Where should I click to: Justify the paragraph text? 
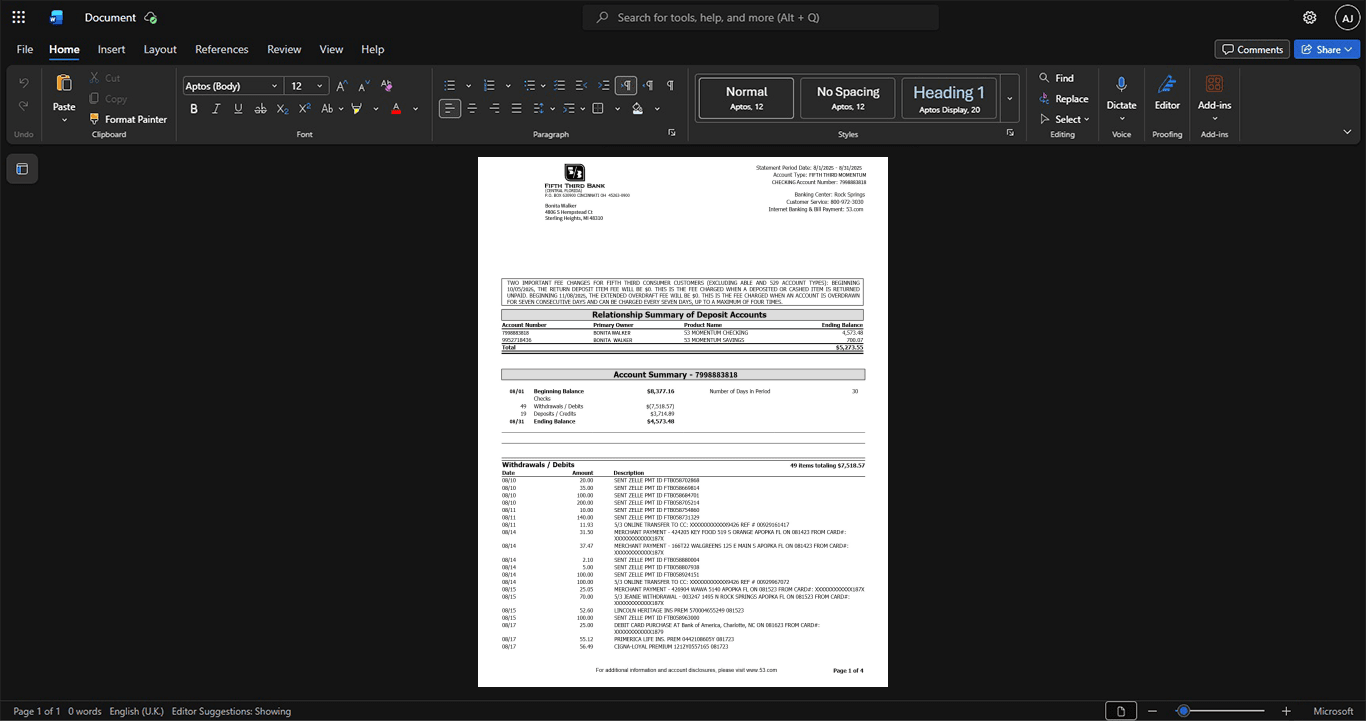click(x=516, y=108)
